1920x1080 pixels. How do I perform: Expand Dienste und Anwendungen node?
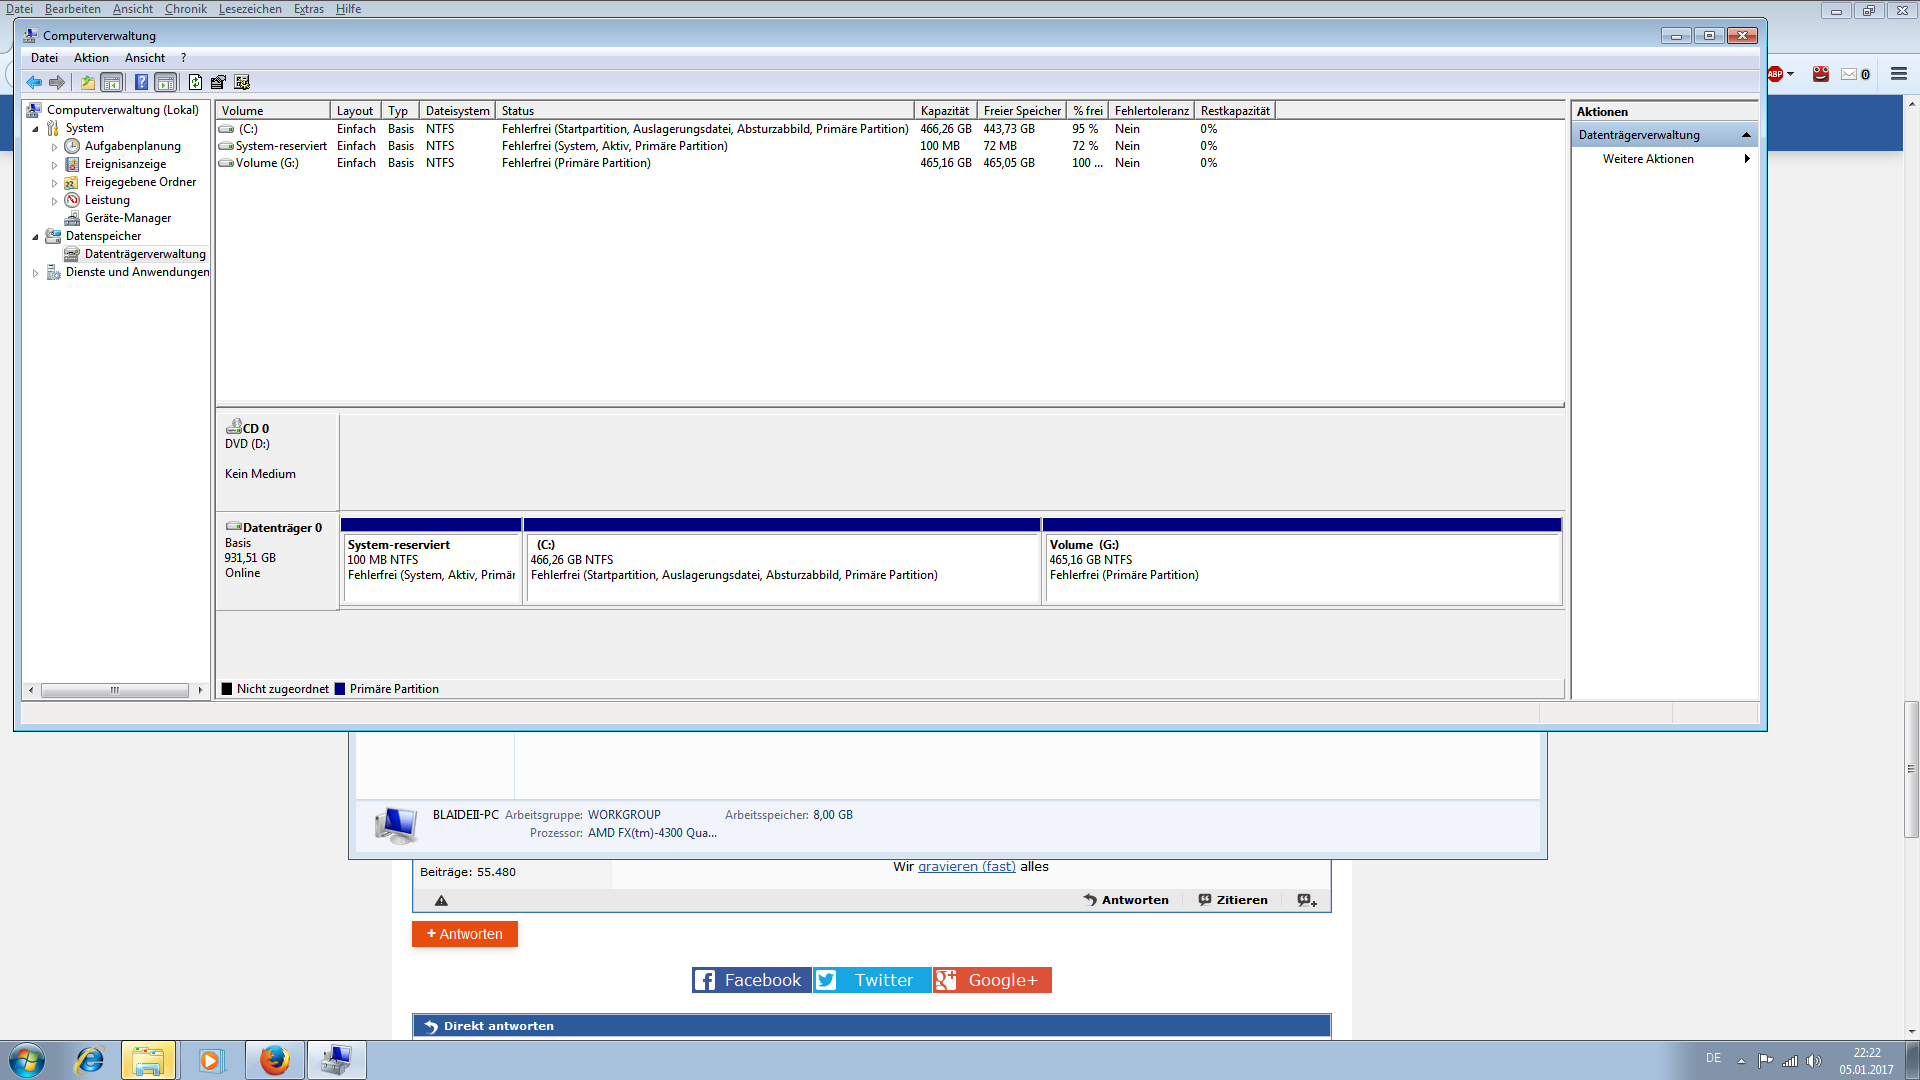36,273
